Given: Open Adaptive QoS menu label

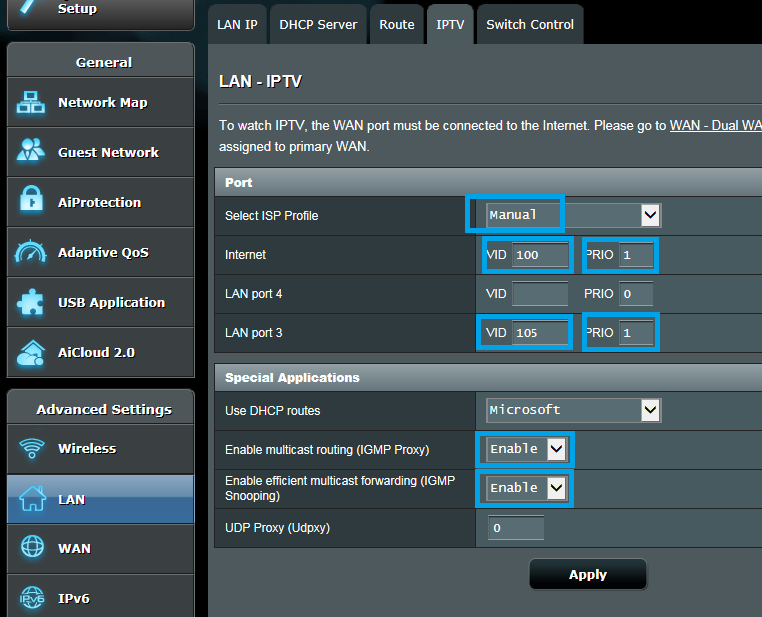Looking at the screenshot, I should 103,253.
